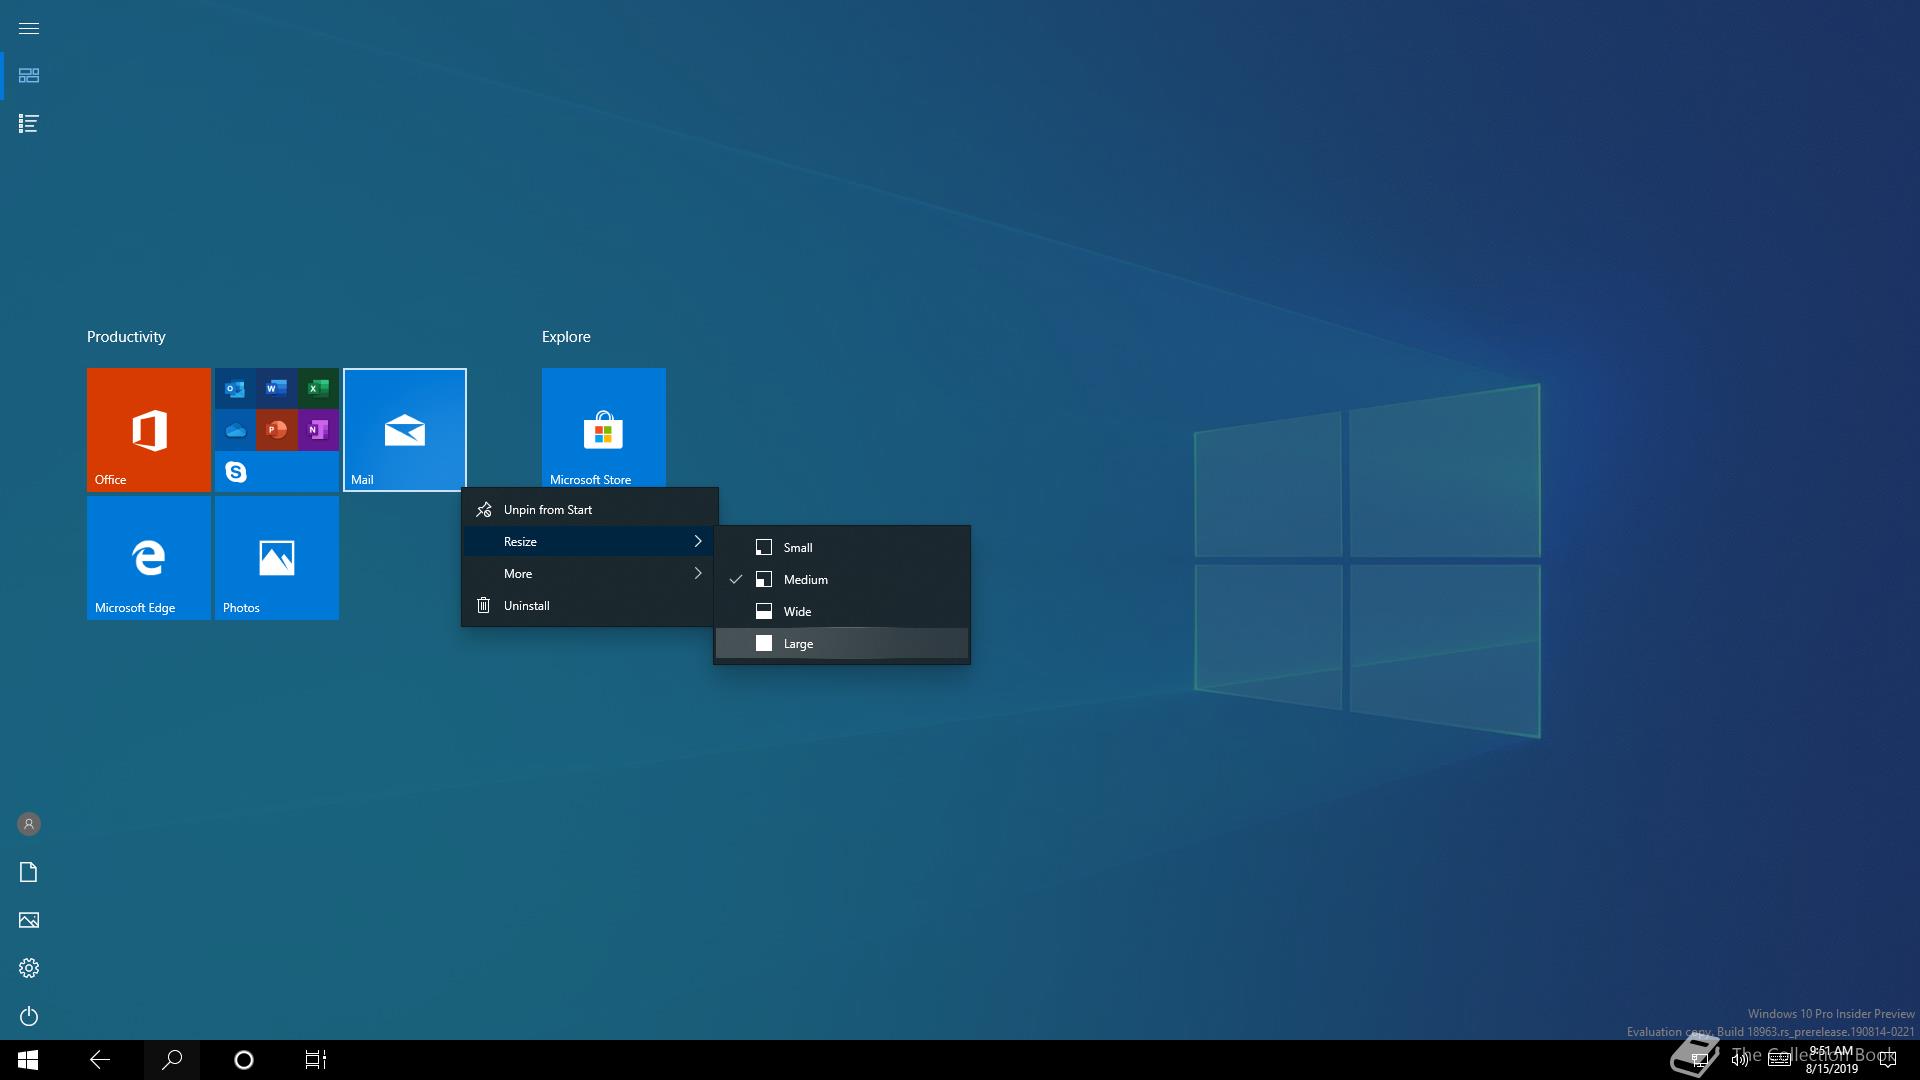Open OneDrive in the folder tile
The image size is (1920, 1080).
tap(235, 430)
